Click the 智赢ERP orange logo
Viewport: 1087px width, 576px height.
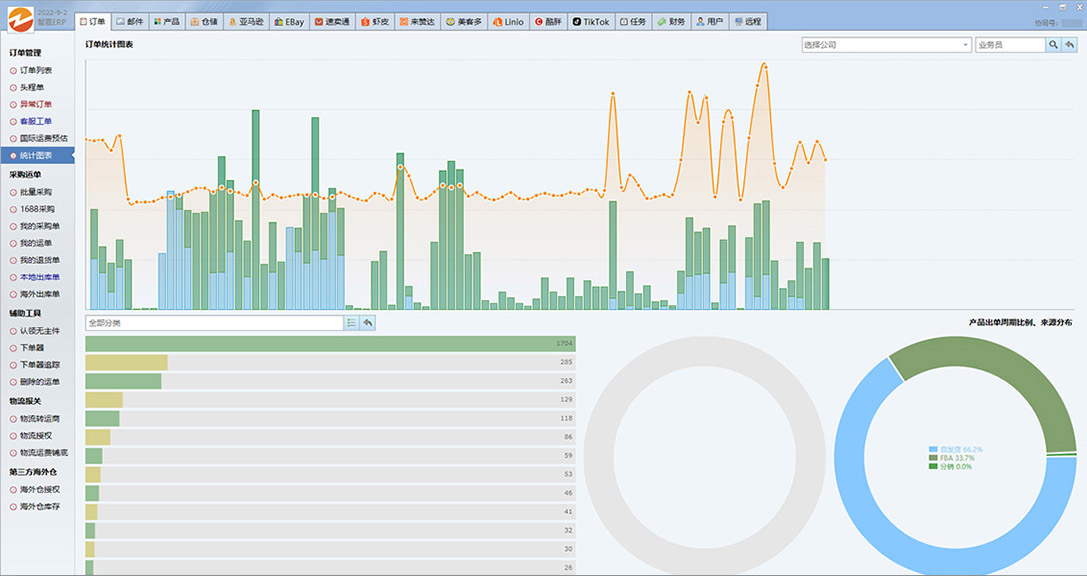pos(20,19)
